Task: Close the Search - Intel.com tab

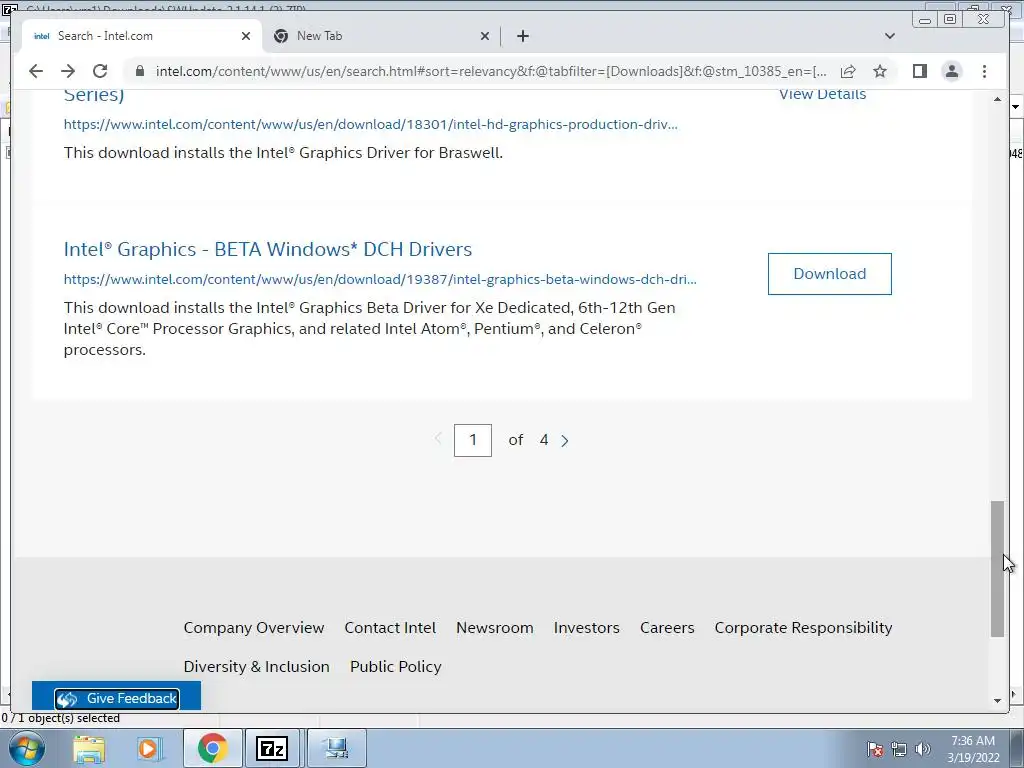Action: (246, 36)
